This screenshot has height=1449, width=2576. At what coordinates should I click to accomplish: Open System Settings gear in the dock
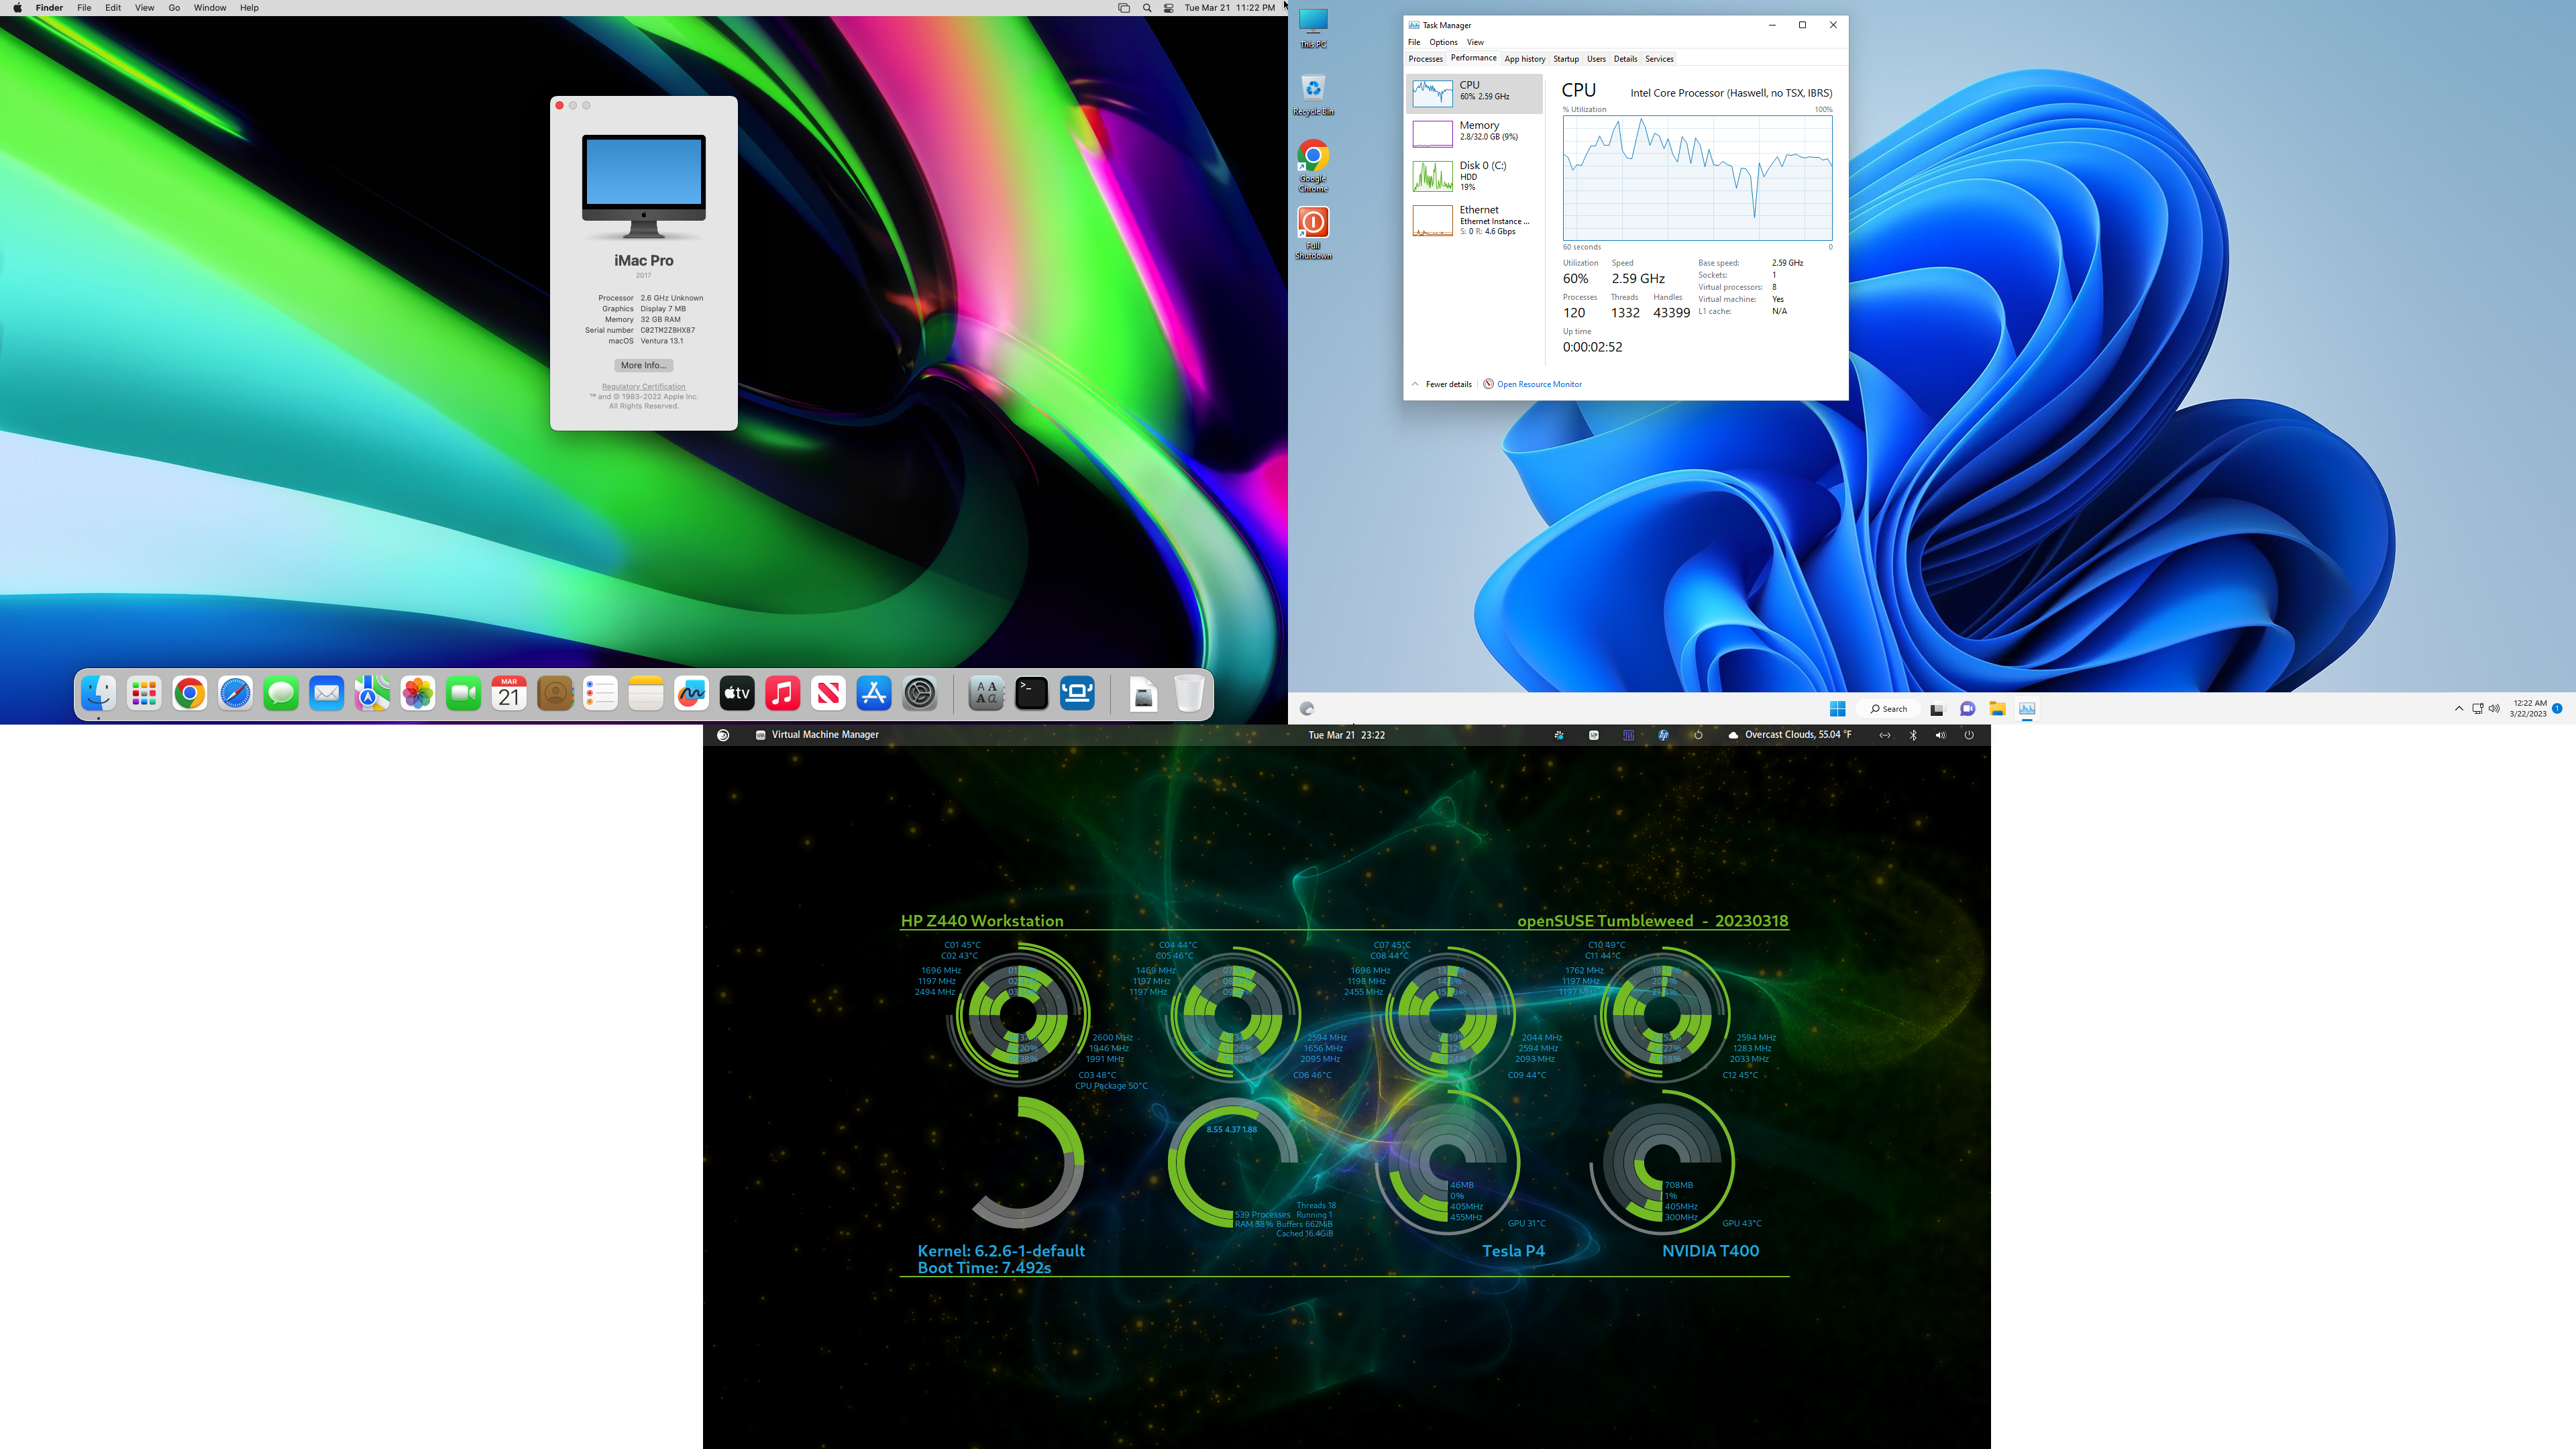tap(920, 693)
